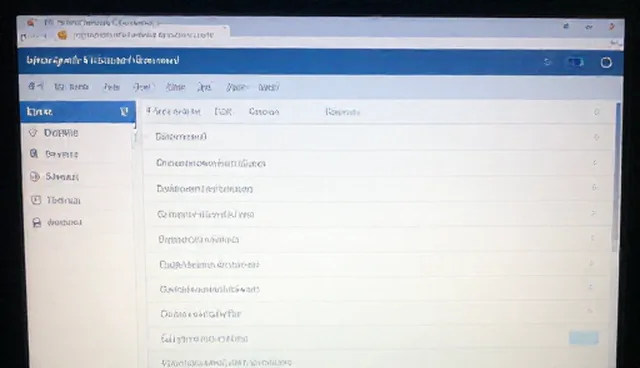The width and height of the screenshot is (640, 368).
Task: Click the light blue button near the list bottom
Action: (x=584, y=338)
